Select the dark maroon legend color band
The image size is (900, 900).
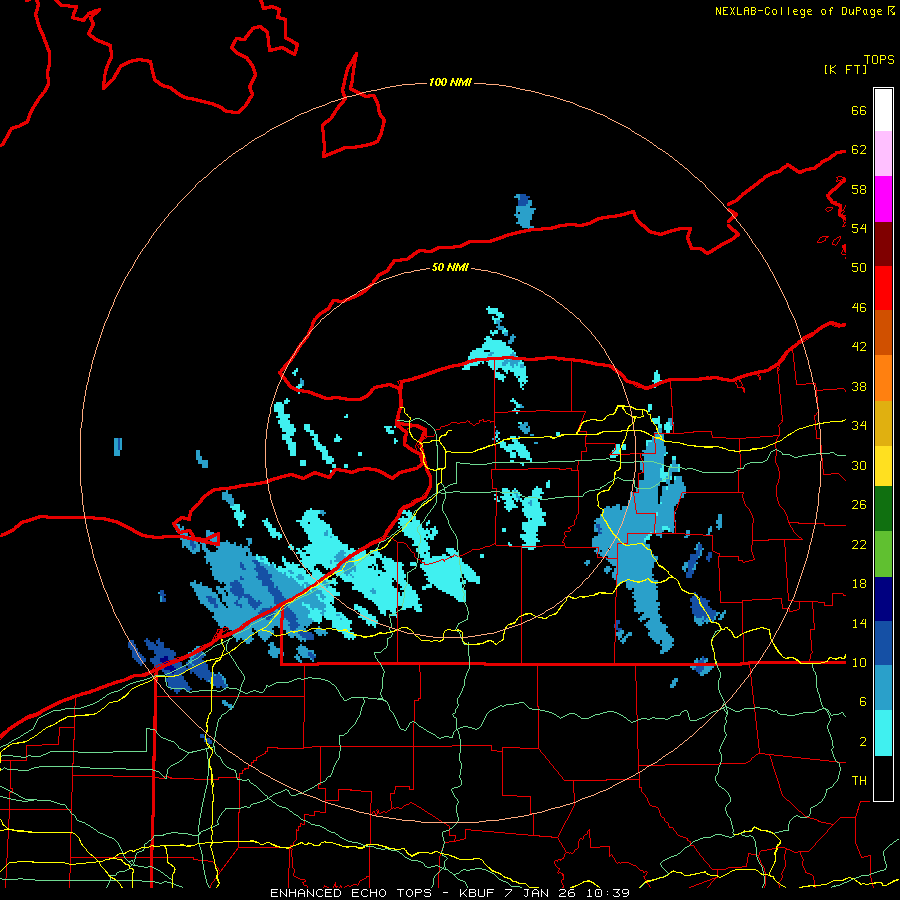click(x=883, y=244)
